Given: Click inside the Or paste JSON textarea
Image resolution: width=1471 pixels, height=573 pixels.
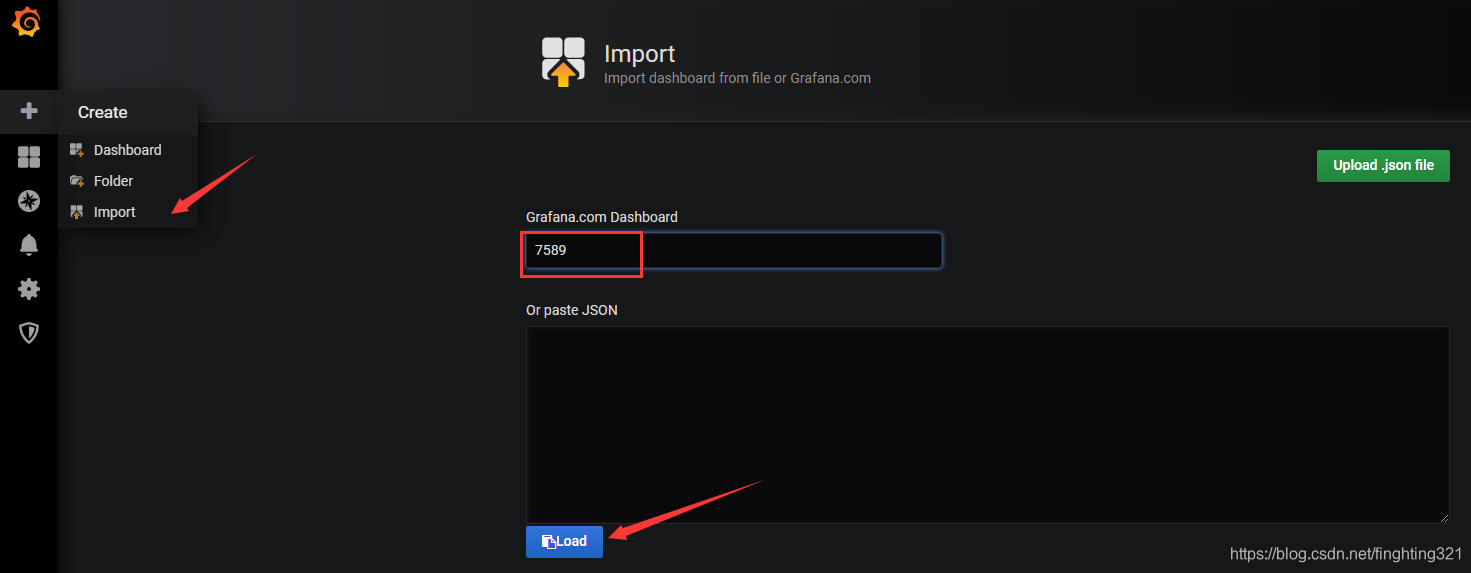Looking at the screenshot, I should click(987, 424).
